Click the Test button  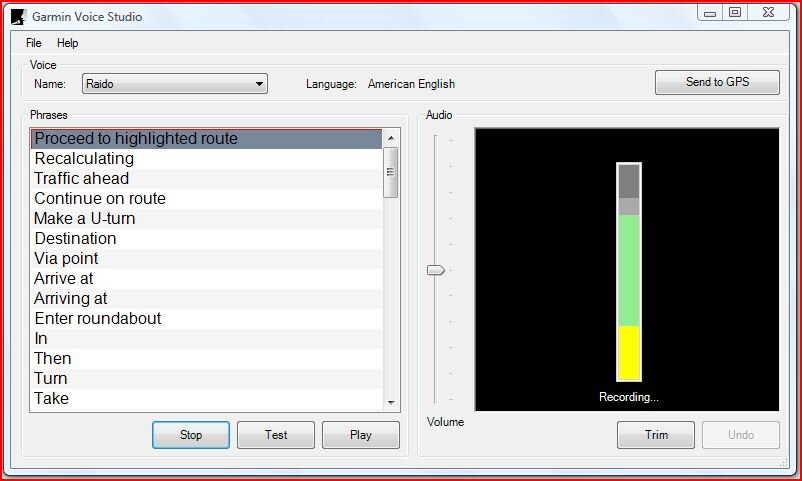(x=276, y=435)
